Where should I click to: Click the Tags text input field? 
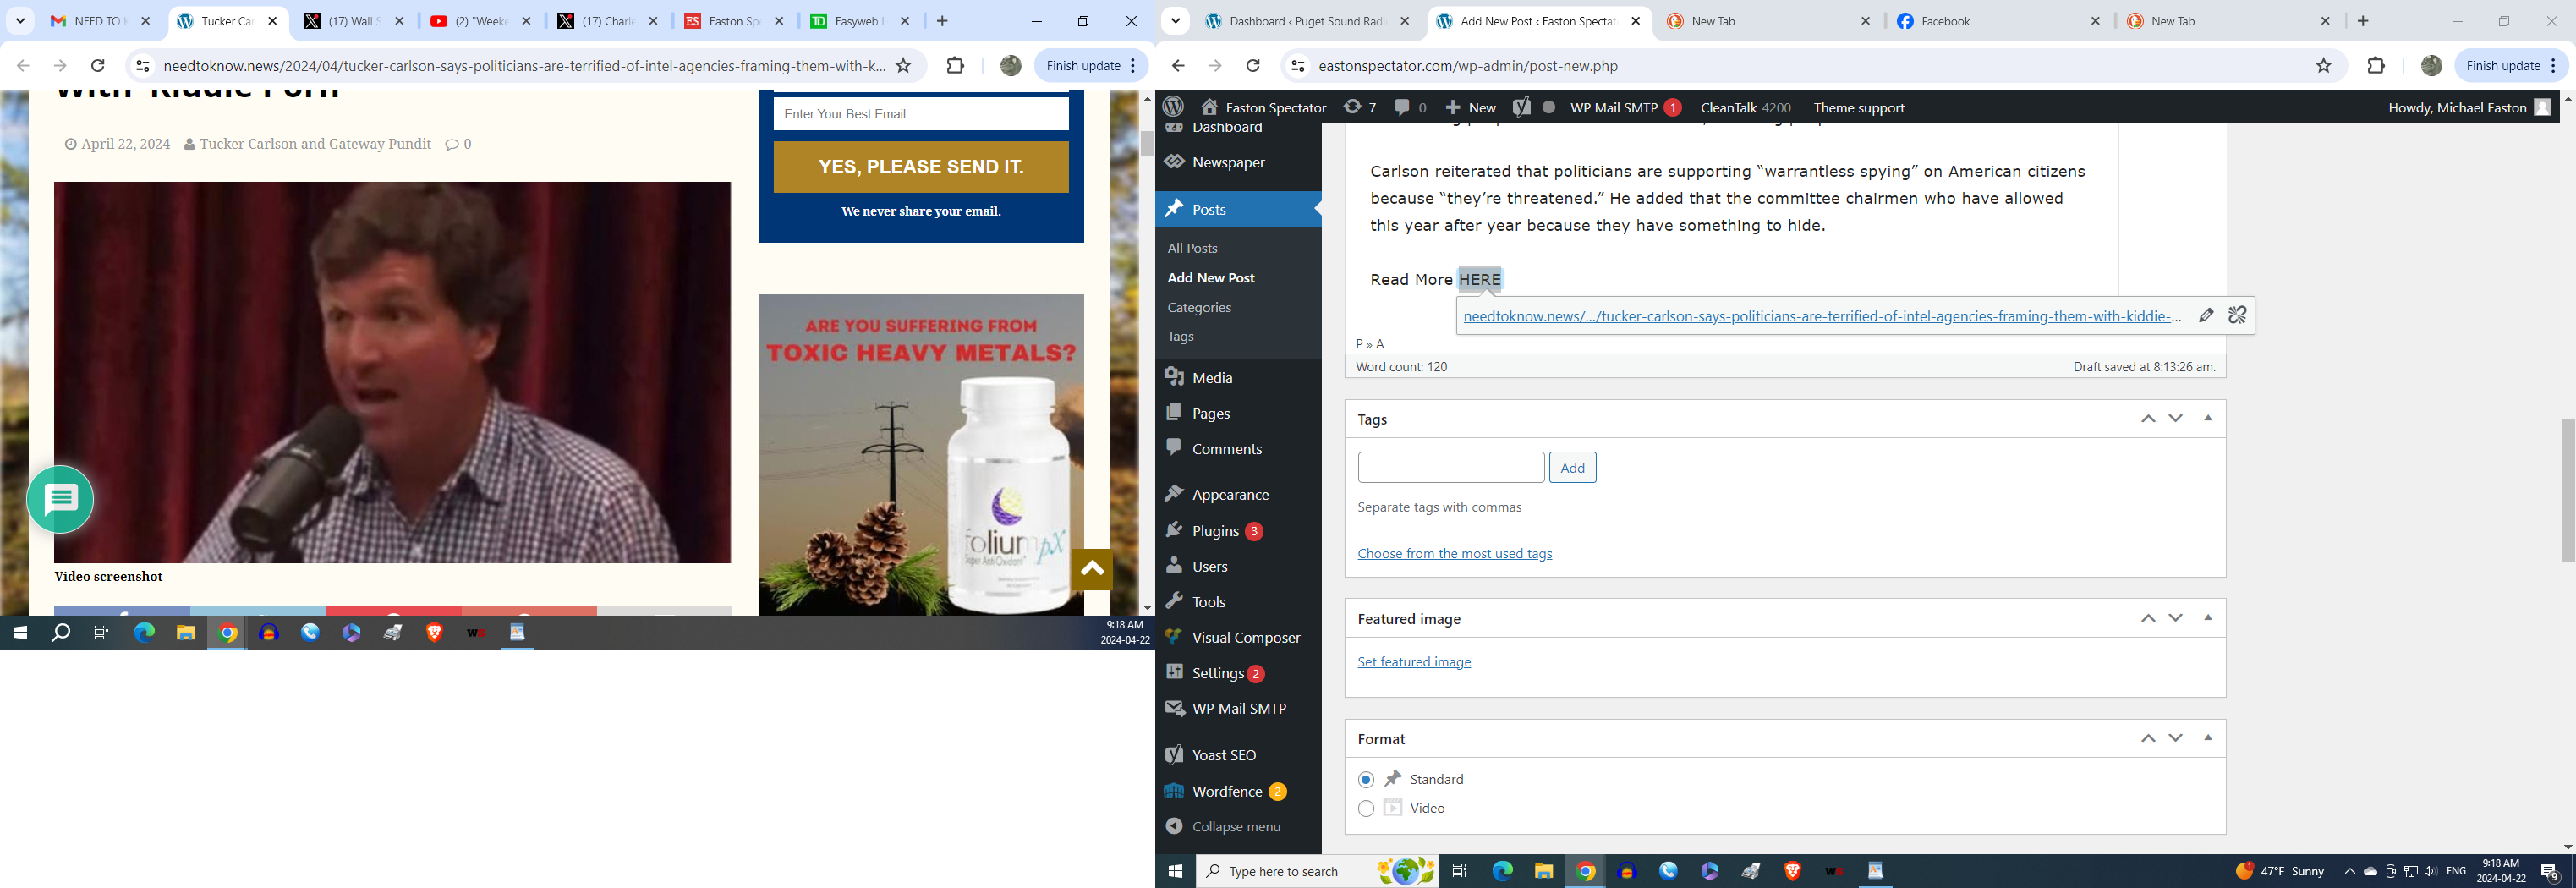click(x=1450, y=467)
